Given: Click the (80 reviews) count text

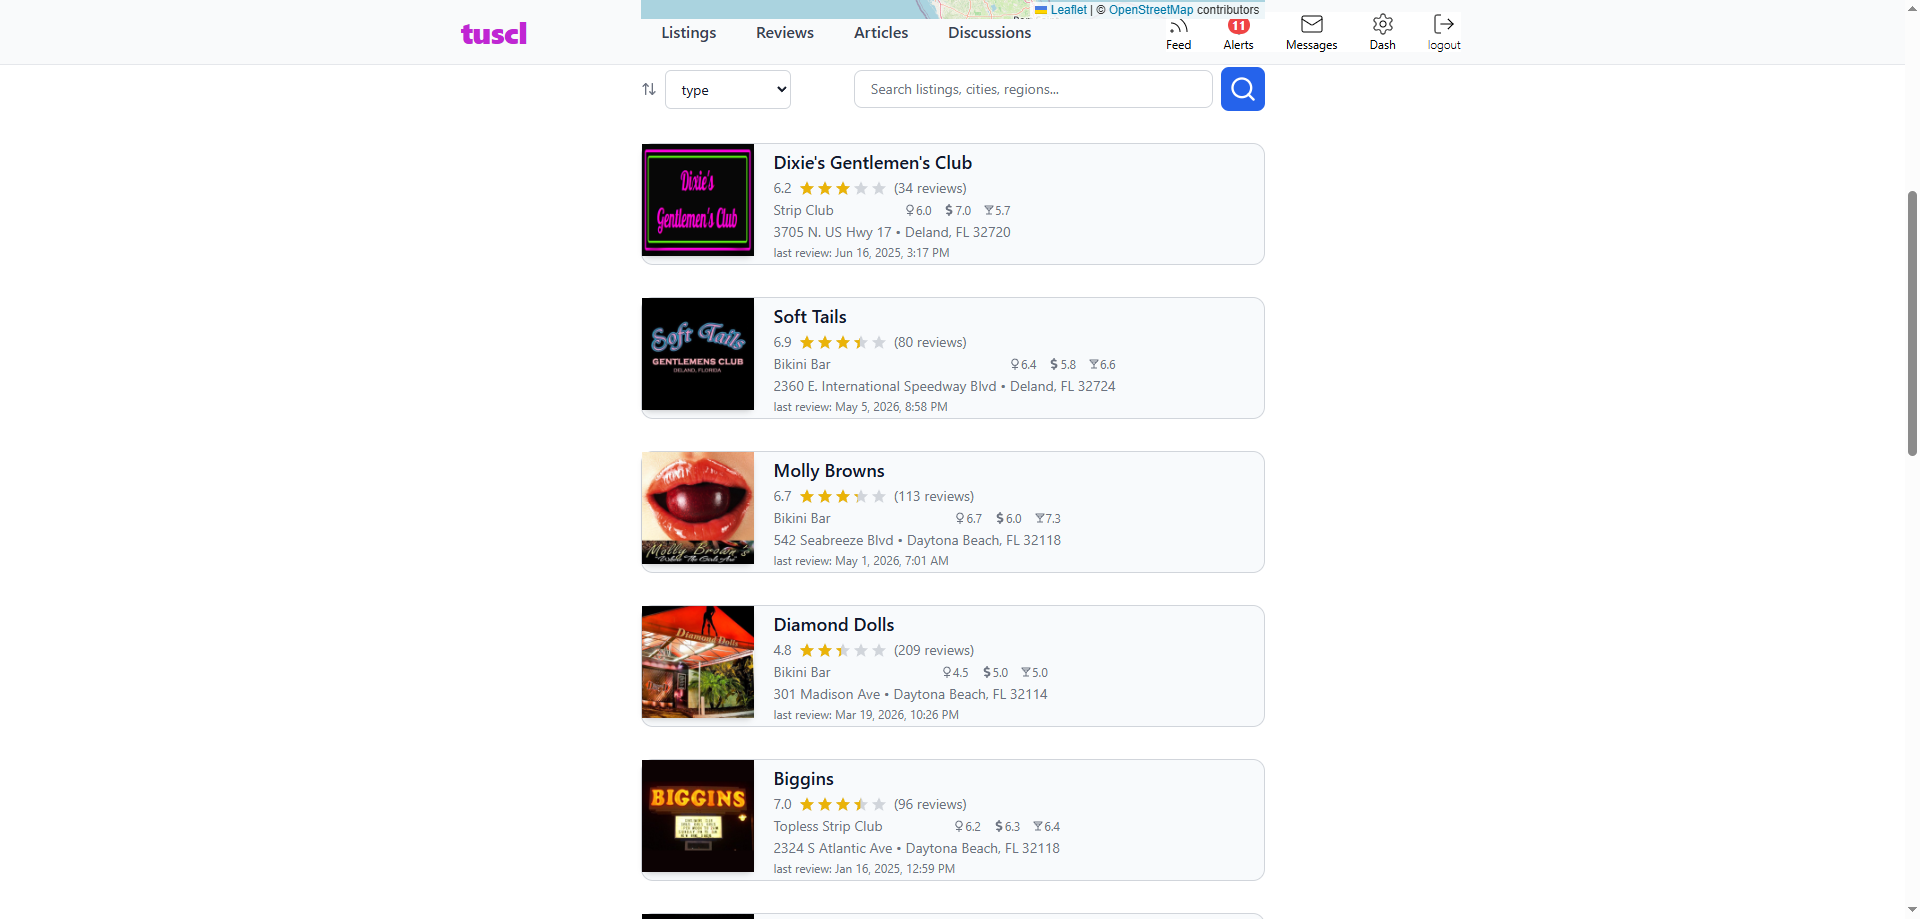Looking at the screenshot, I should [x=930, y=342].
